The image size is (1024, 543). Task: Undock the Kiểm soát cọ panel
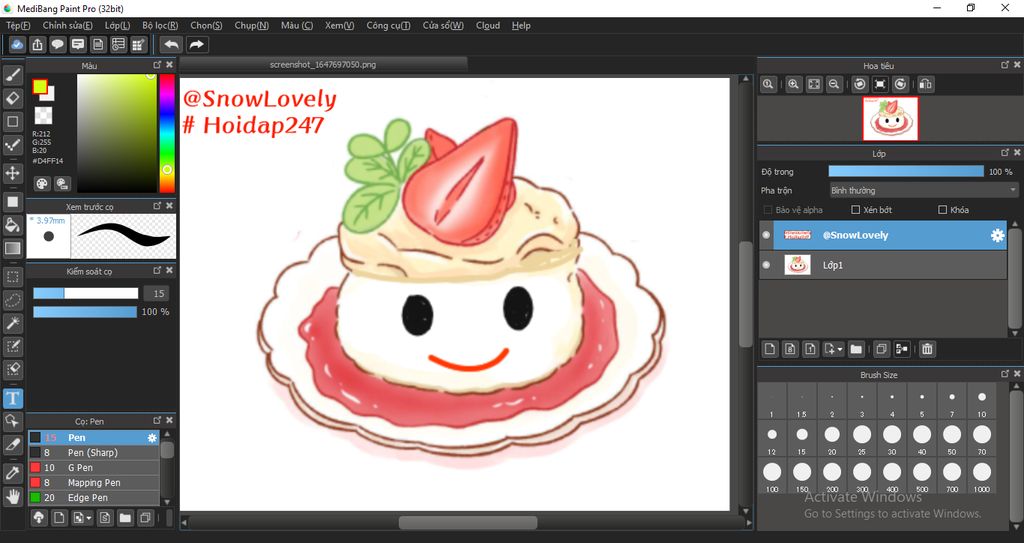pyautogui.click(x=157, y=271)
